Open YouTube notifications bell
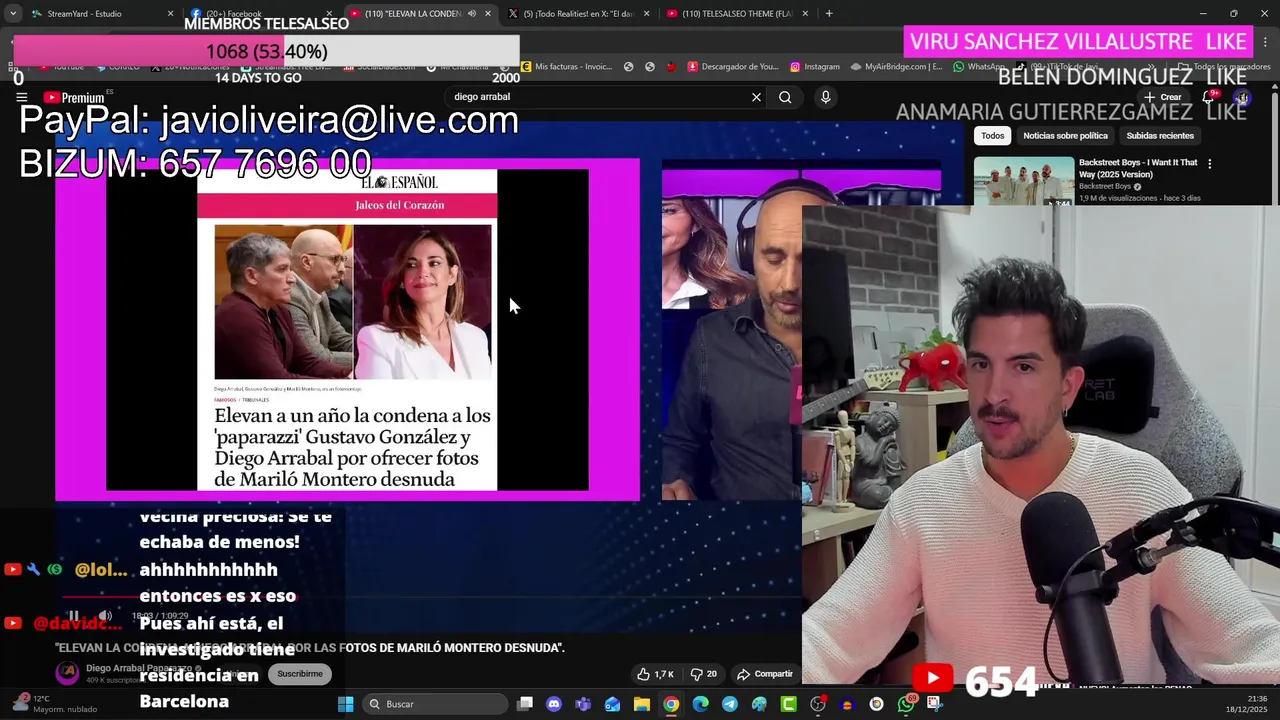The width and height of the screenshot is (1280, 720). [1208, 97]
